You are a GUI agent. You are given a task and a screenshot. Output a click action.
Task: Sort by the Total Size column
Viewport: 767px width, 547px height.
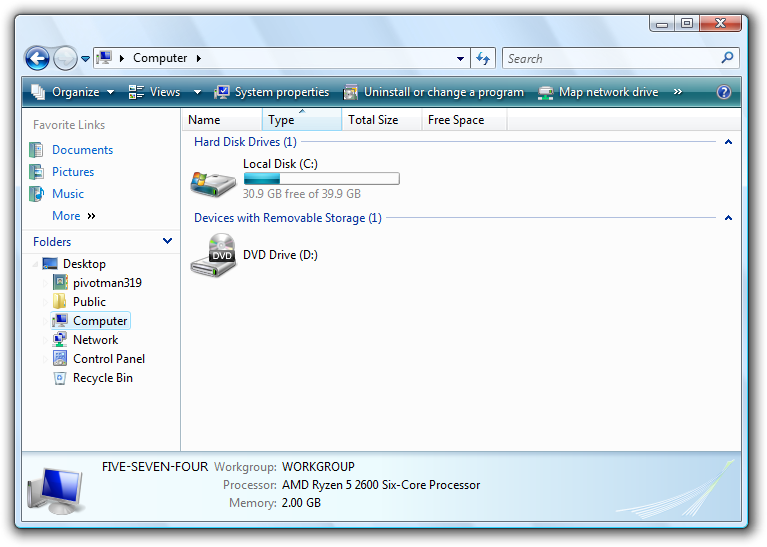click(x=382, y=120)
